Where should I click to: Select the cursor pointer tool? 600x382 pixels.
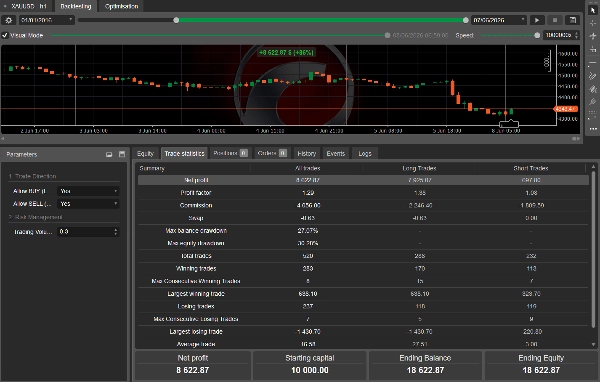593,10
